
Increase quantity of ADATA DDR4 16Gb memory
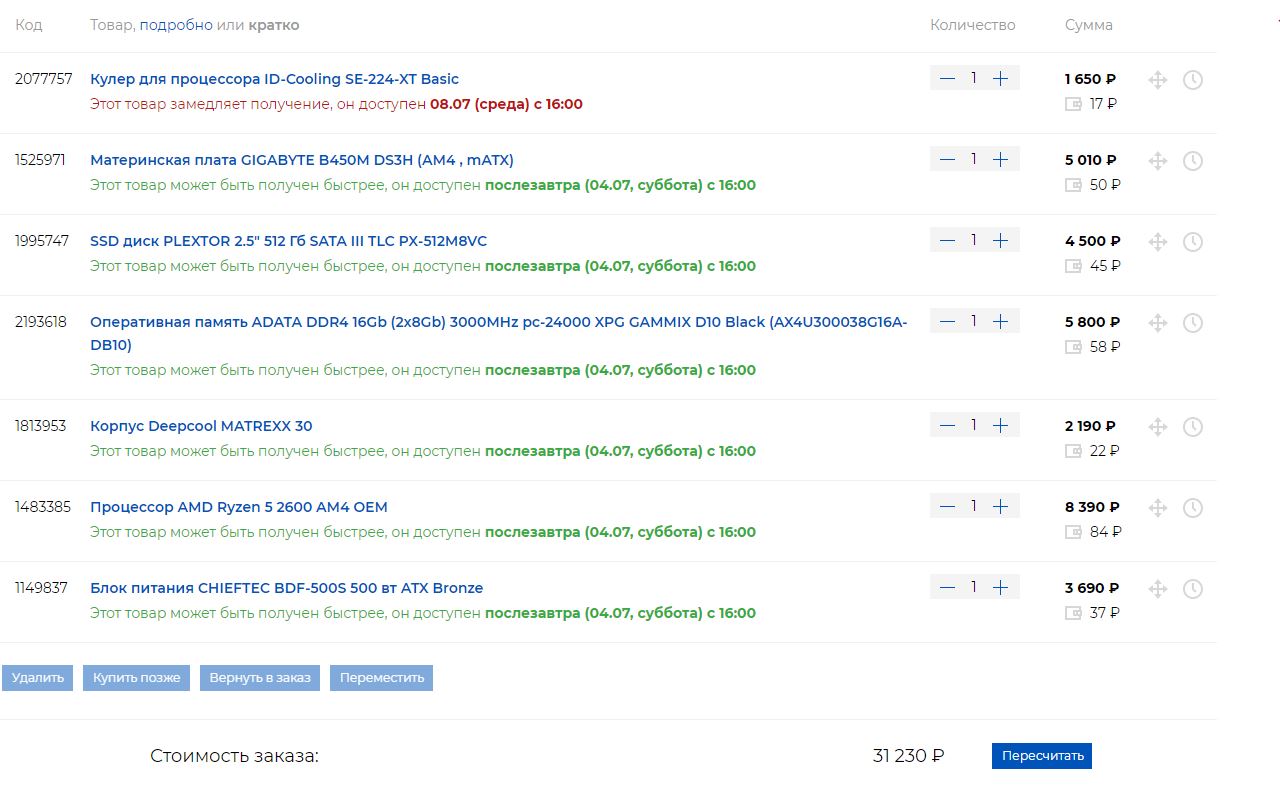point(1000,321)
